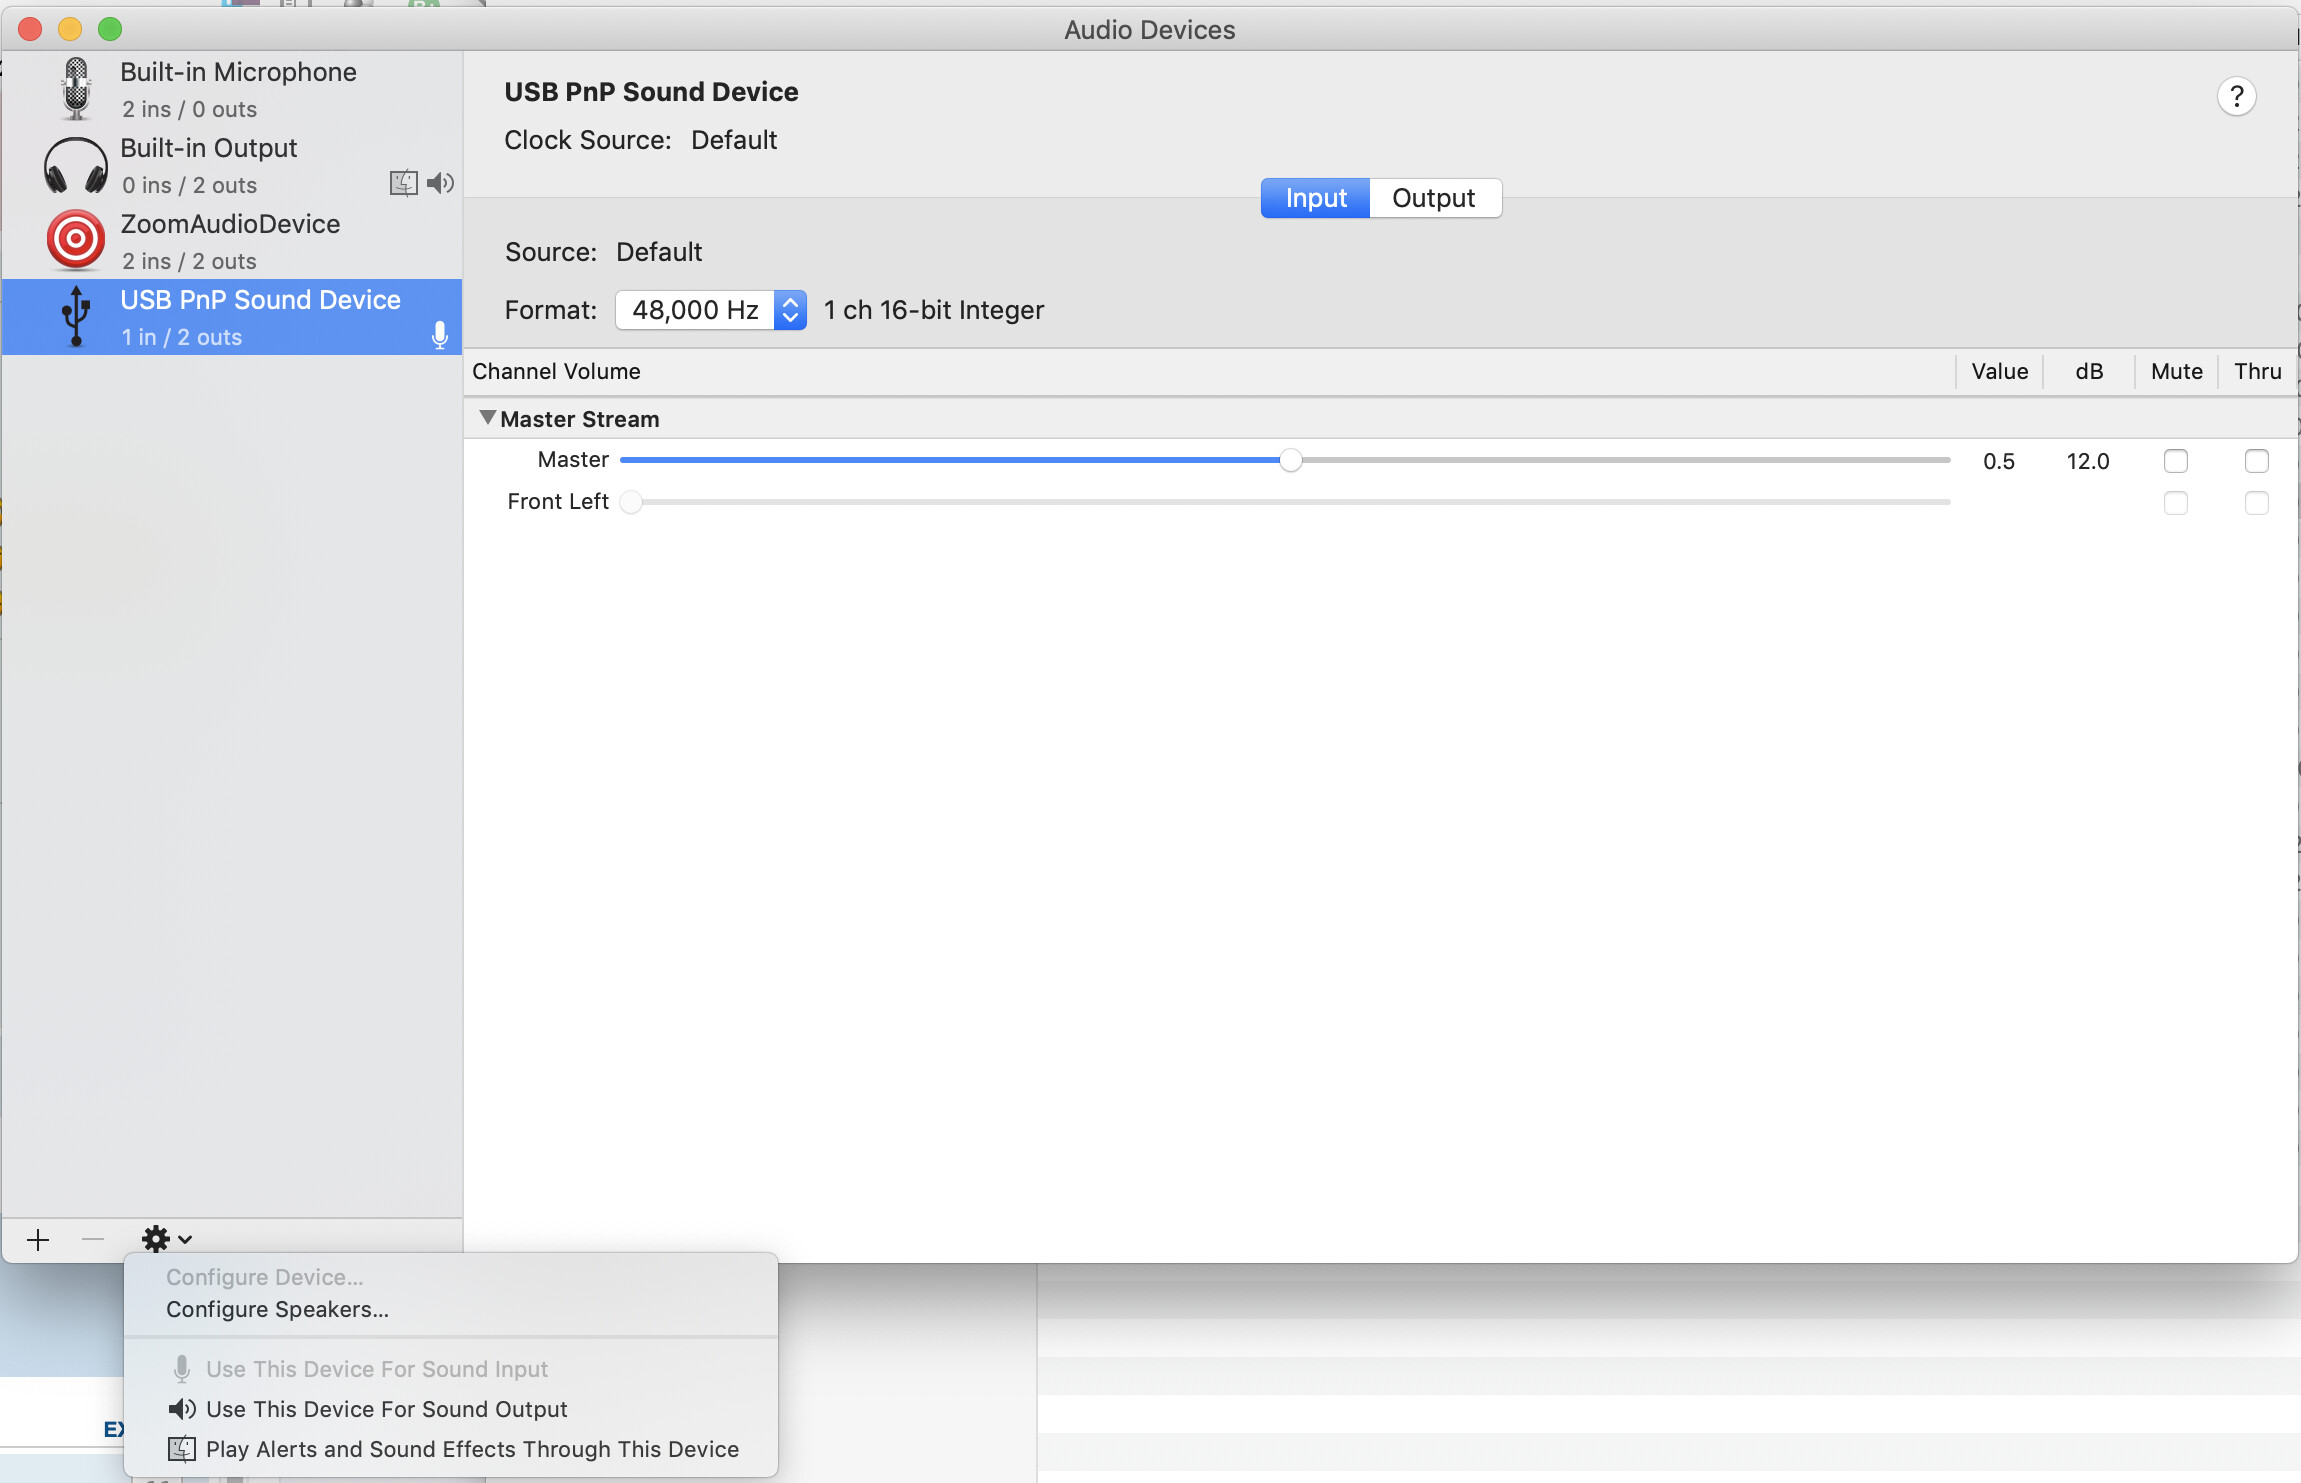Click the ZoomAudioDevice target icon
Image resolution: width=2301 pixels, height=1483 pixels.
point(75,240)
